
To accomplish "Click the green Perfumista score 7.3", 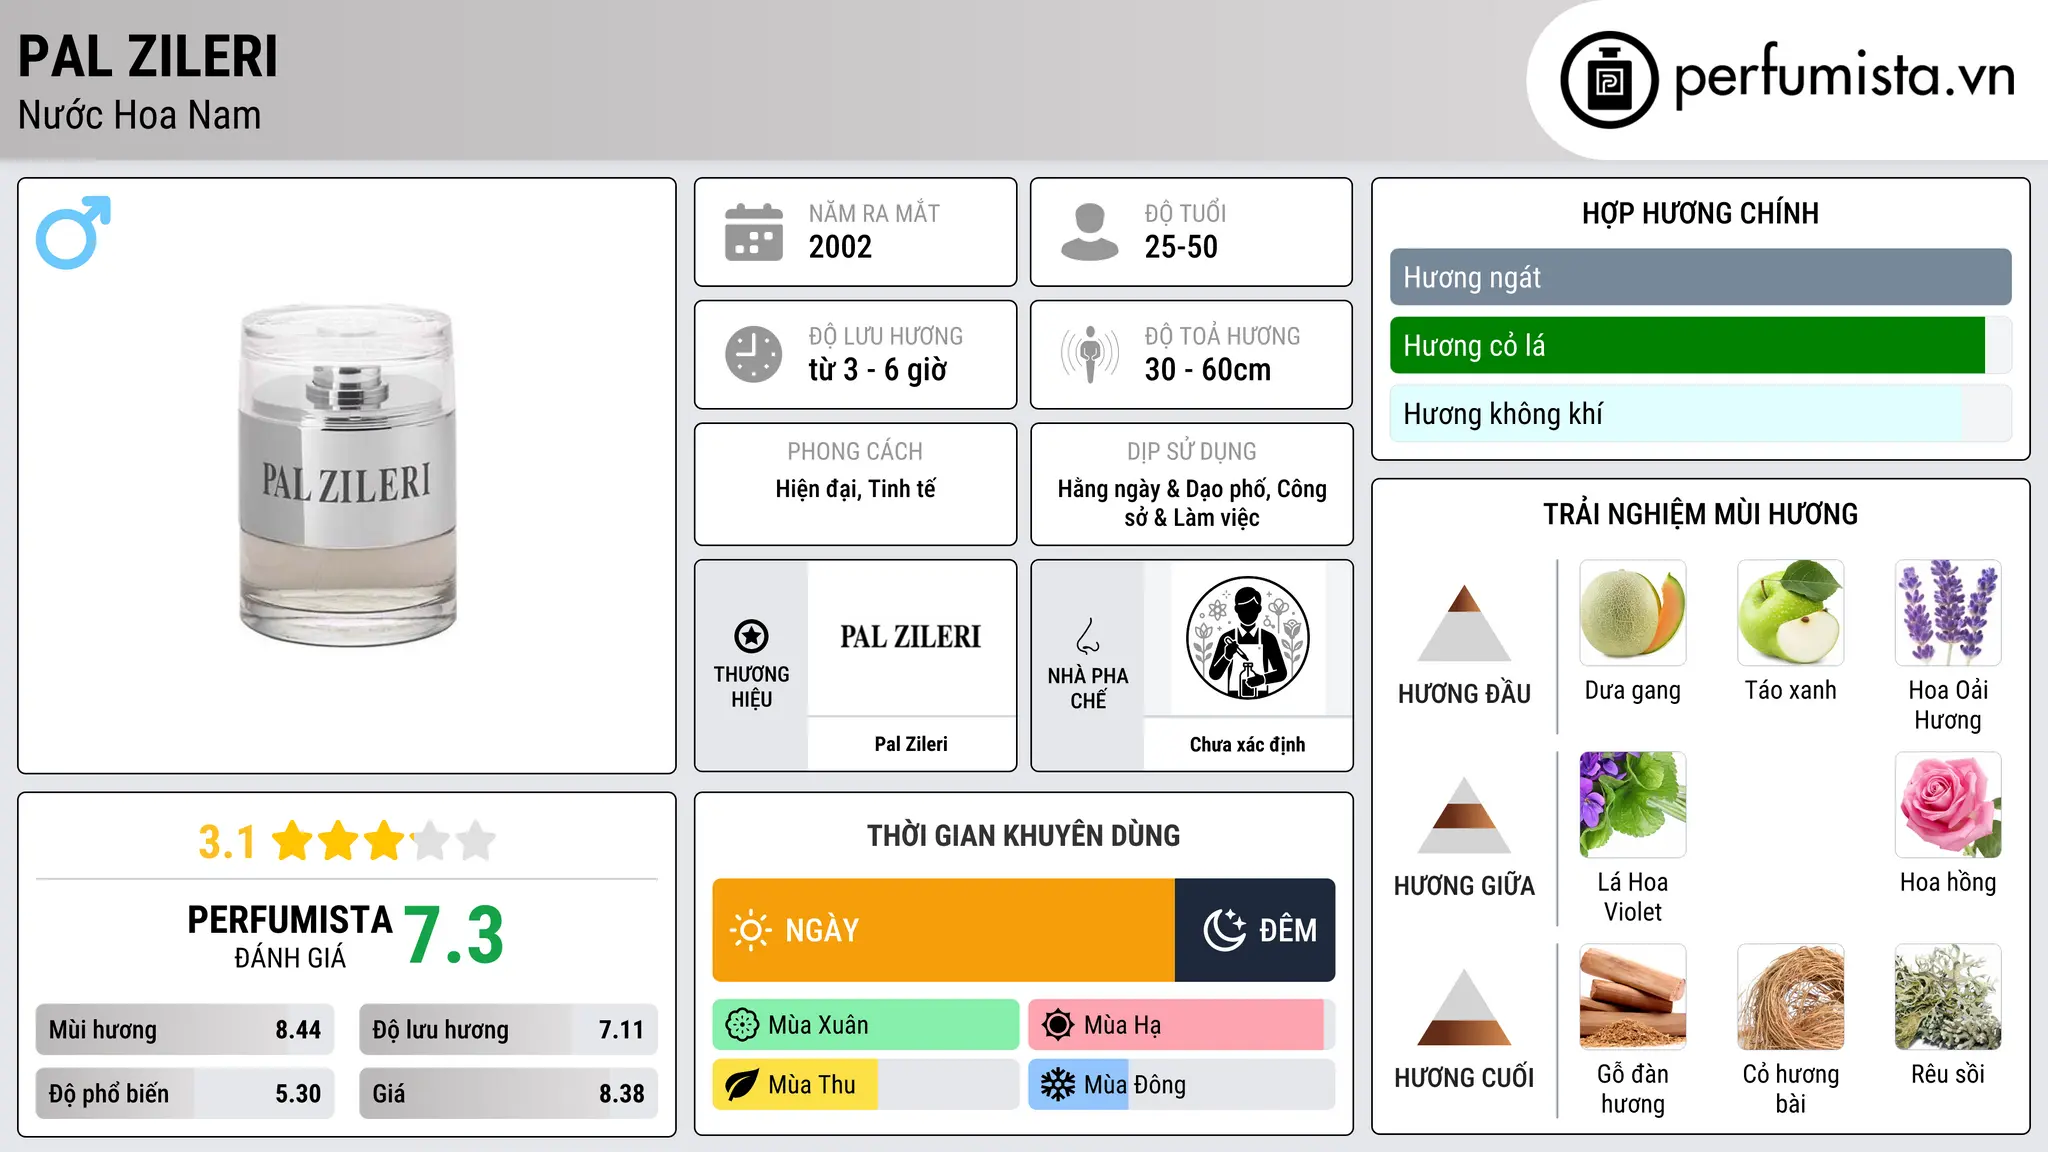I will pos(454,936).
